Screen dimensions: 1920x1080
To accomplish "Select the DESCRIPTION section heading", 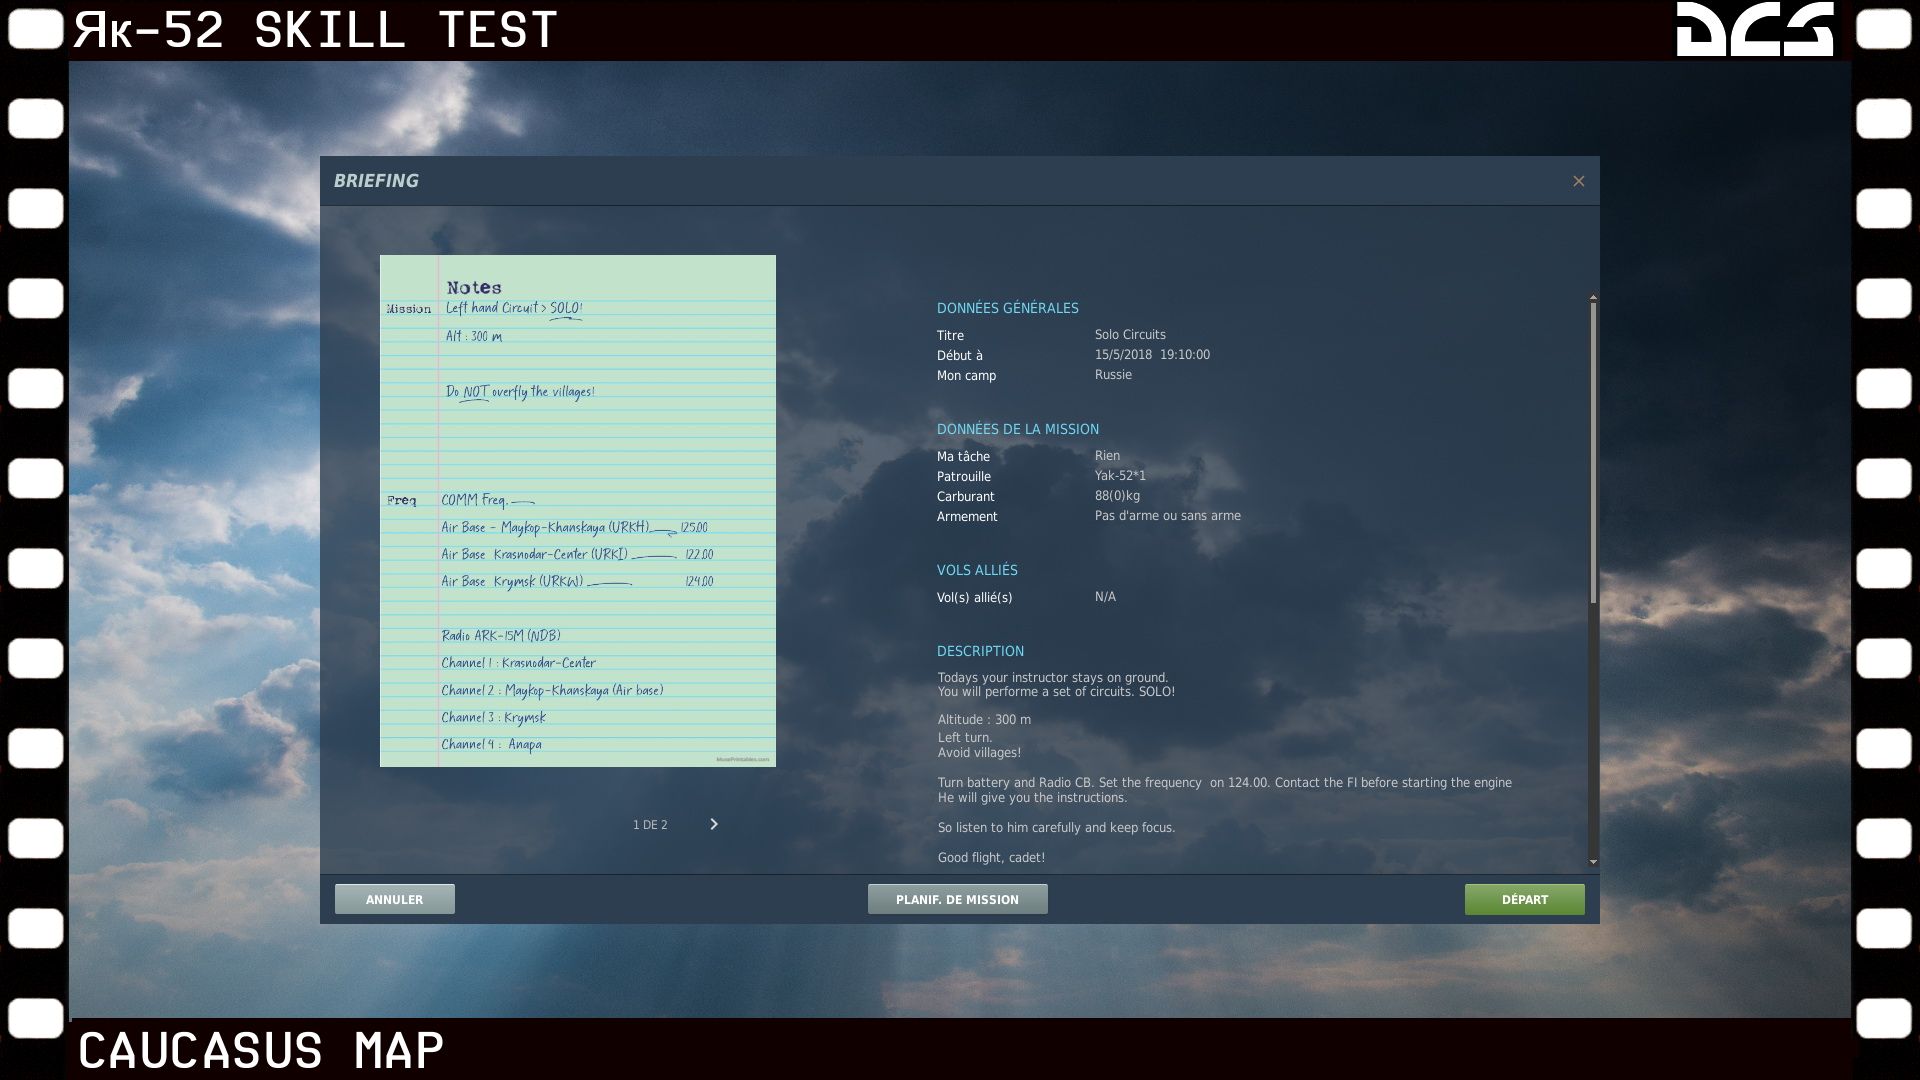I will point(980,651).
